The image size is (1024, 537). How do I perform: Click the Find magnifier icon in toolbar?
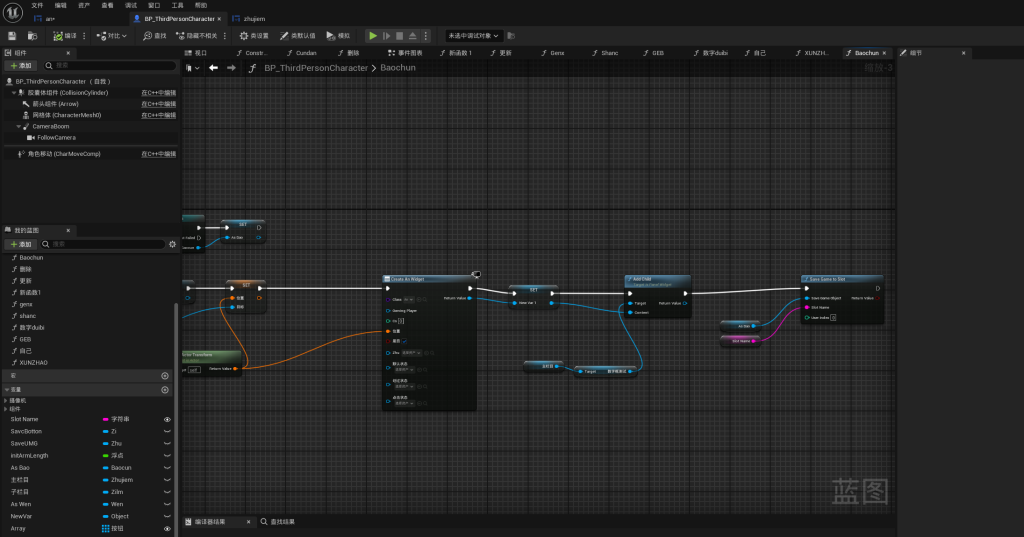coord(147,36)
